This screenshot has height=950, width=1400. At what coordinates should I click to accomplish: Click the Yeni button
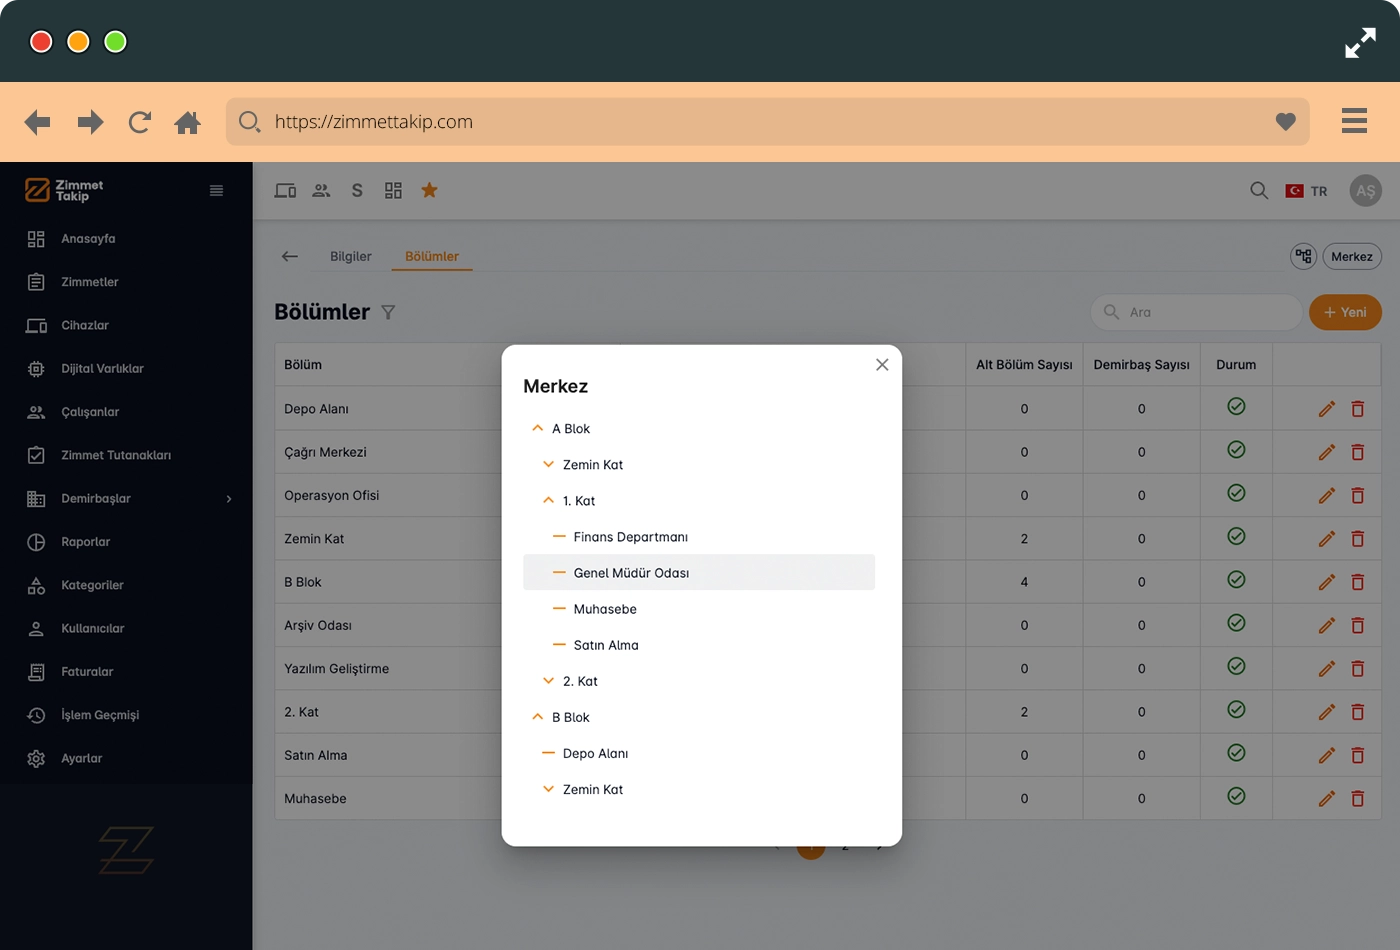pos(1345,312)
